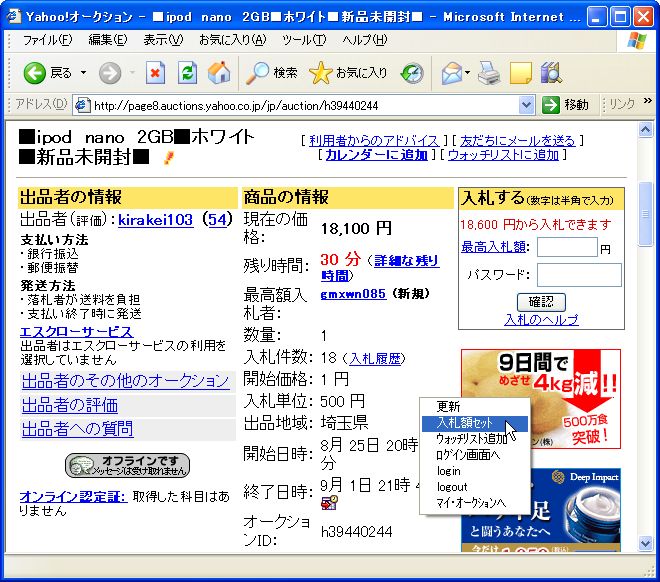This screenshot has height=582, width=660.
Task: Expand address bar URL dropdown
Action: pyautogui.click(x=527, y=105)
